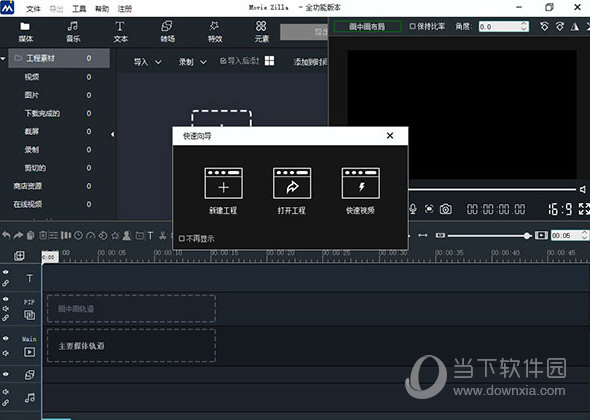
Task: Open the 特效 effects tab
Action: point(214,32)
